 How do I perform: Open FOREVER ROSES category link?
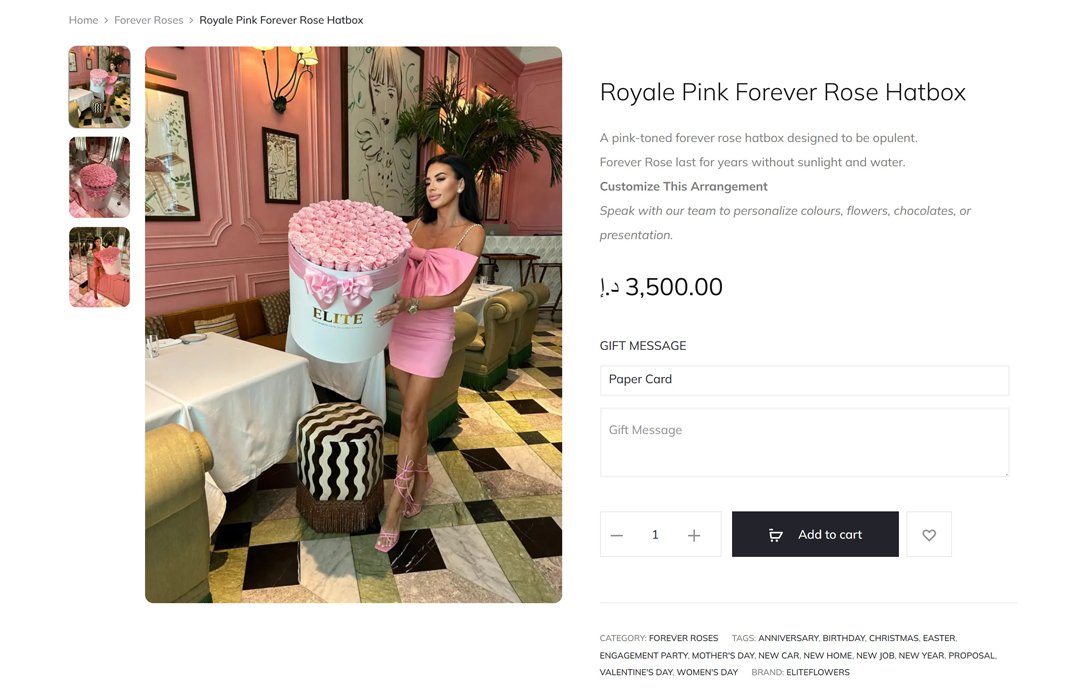click(x=683, y=638)
